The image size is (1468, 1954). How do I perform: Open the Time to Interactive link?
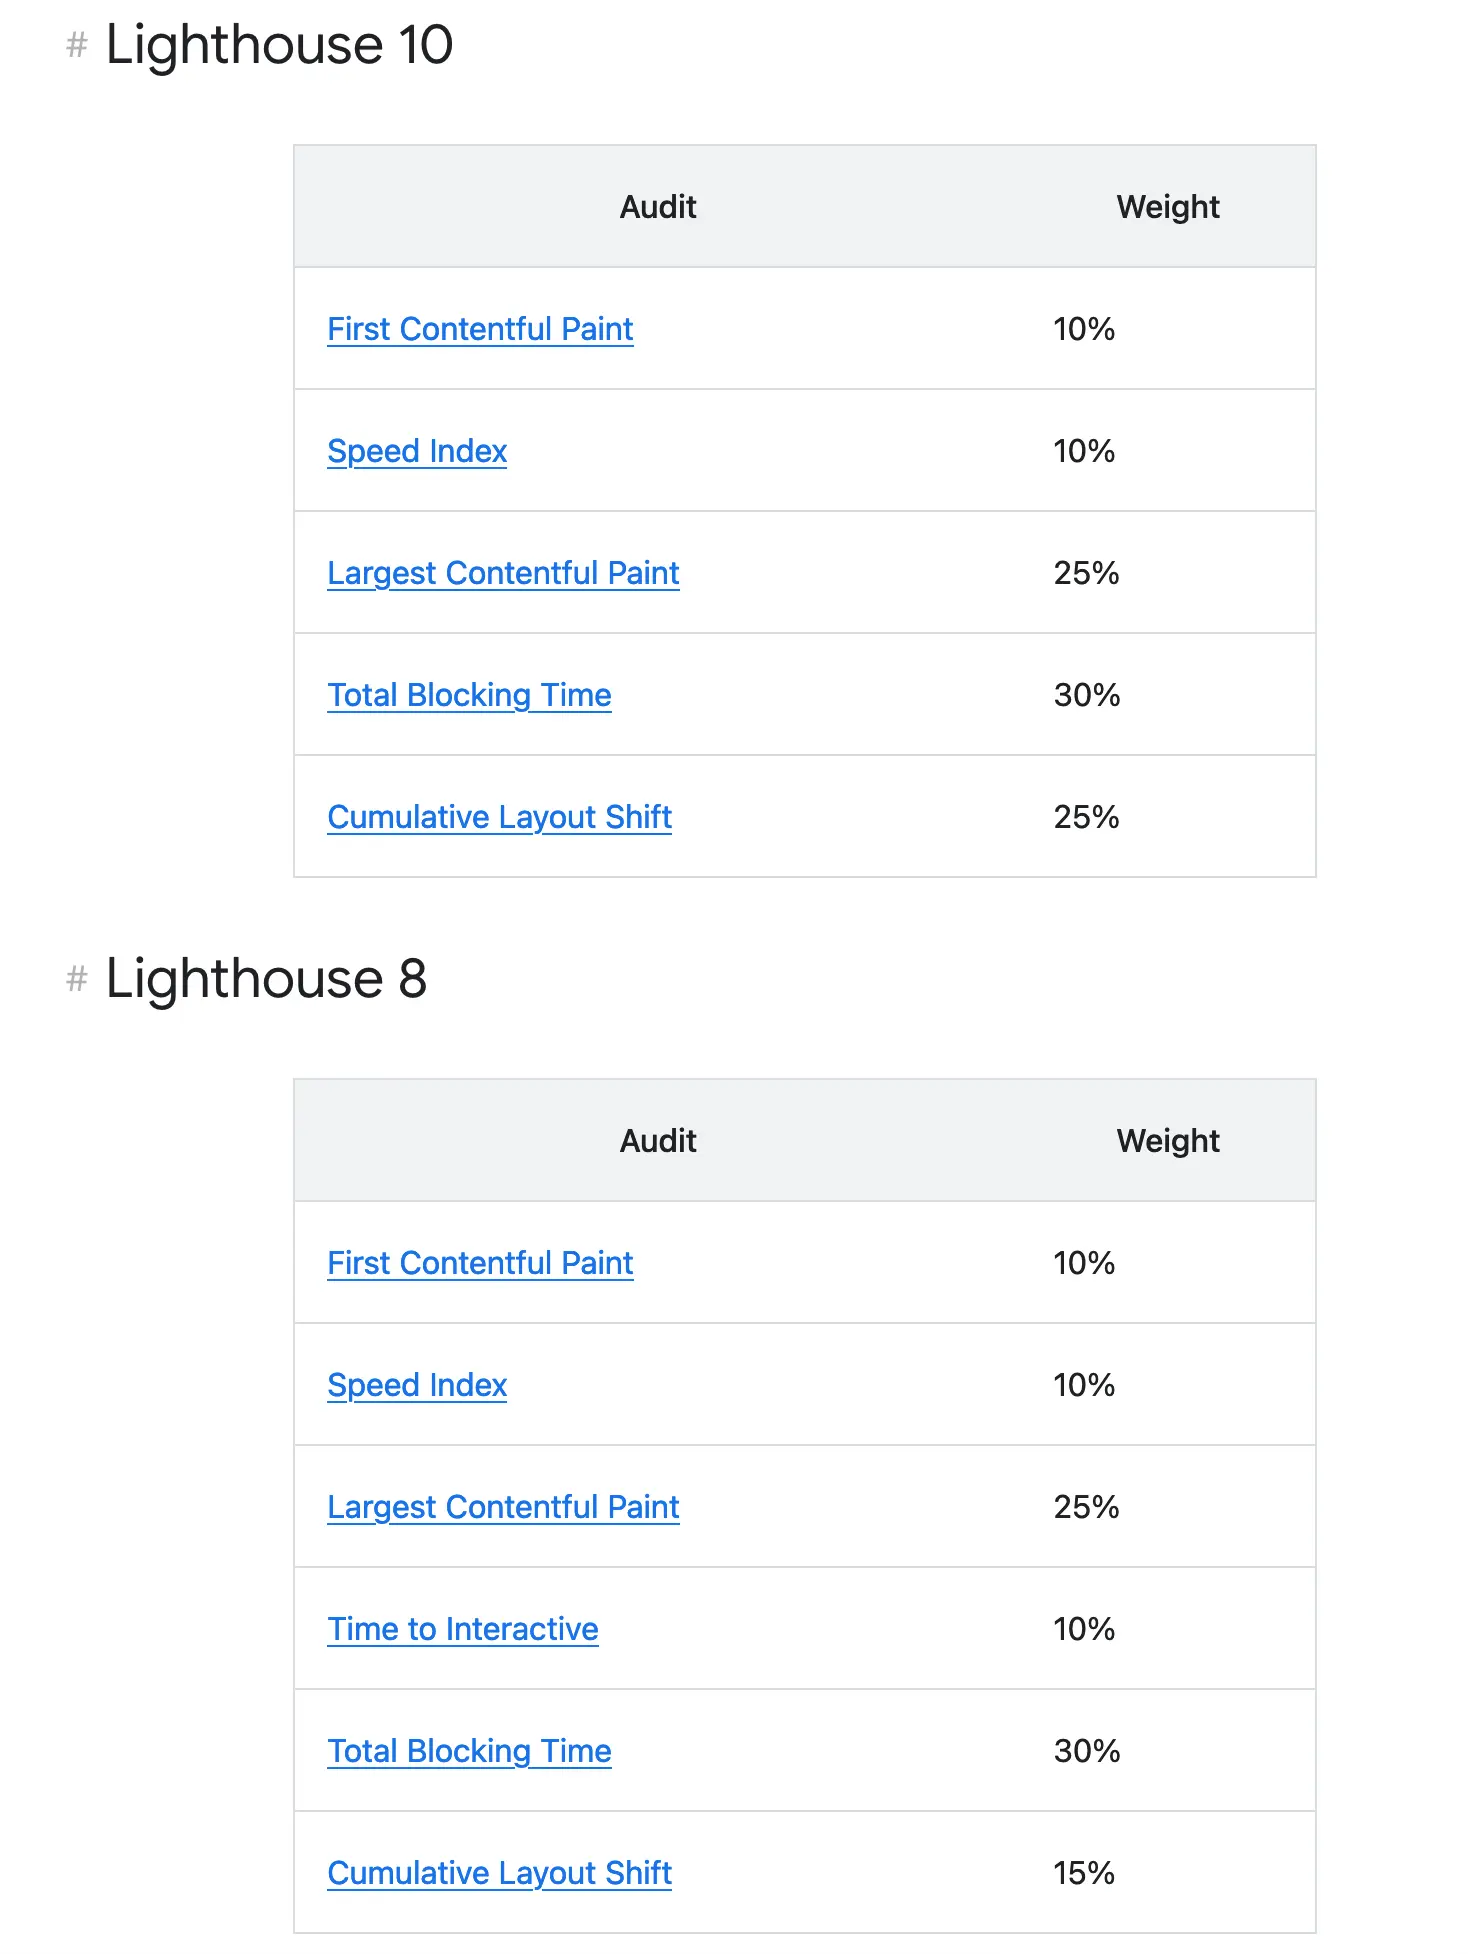463,1629
